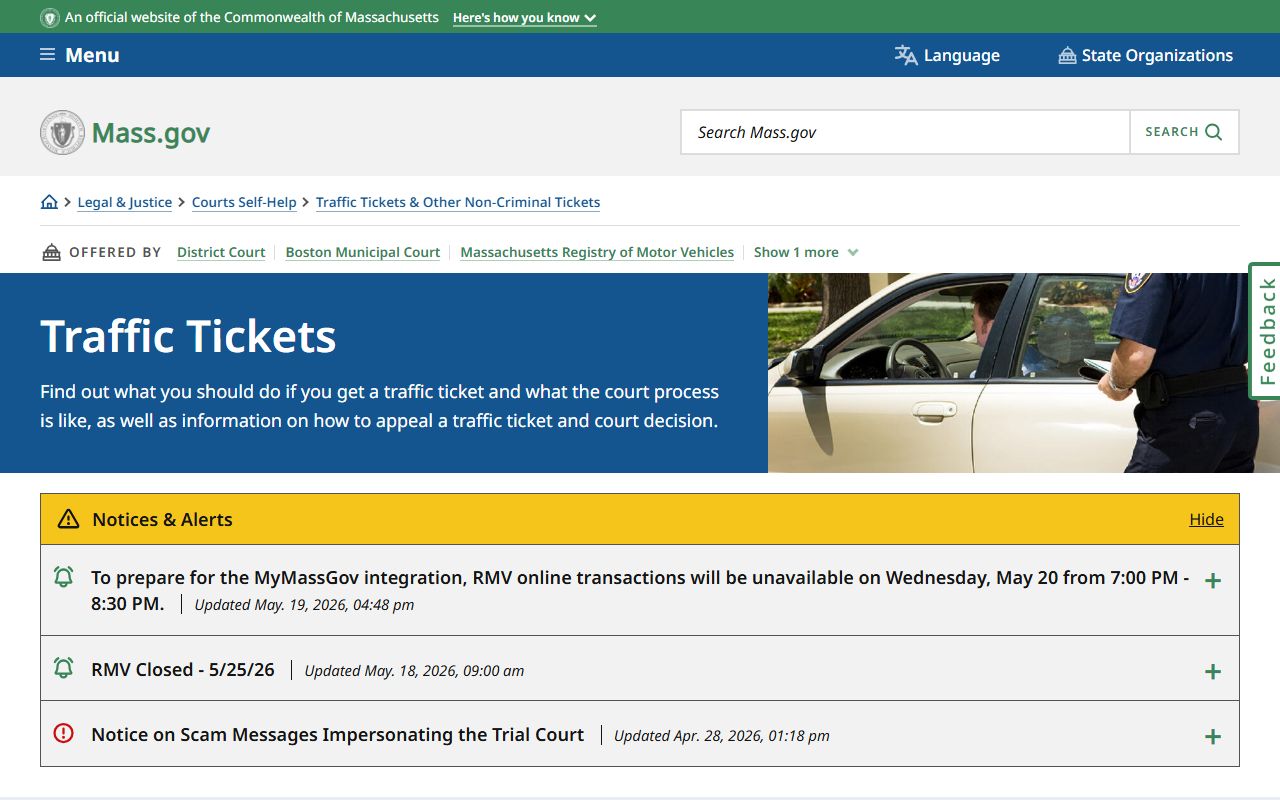The width and height of the screenshot is (1280, 800).
Task: Go to Courts Self-Help breadcrumb
Action: tap(244, 202)
